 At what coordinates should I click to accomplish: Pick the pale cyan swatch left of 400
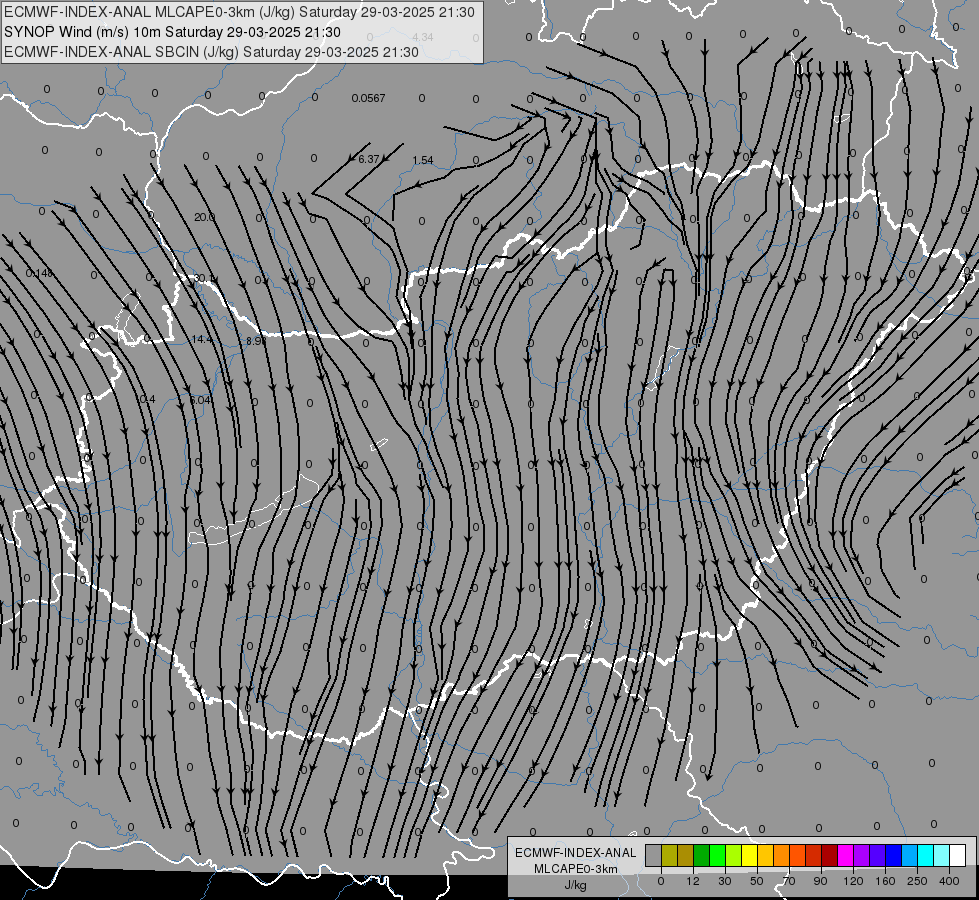click(942, 855)
